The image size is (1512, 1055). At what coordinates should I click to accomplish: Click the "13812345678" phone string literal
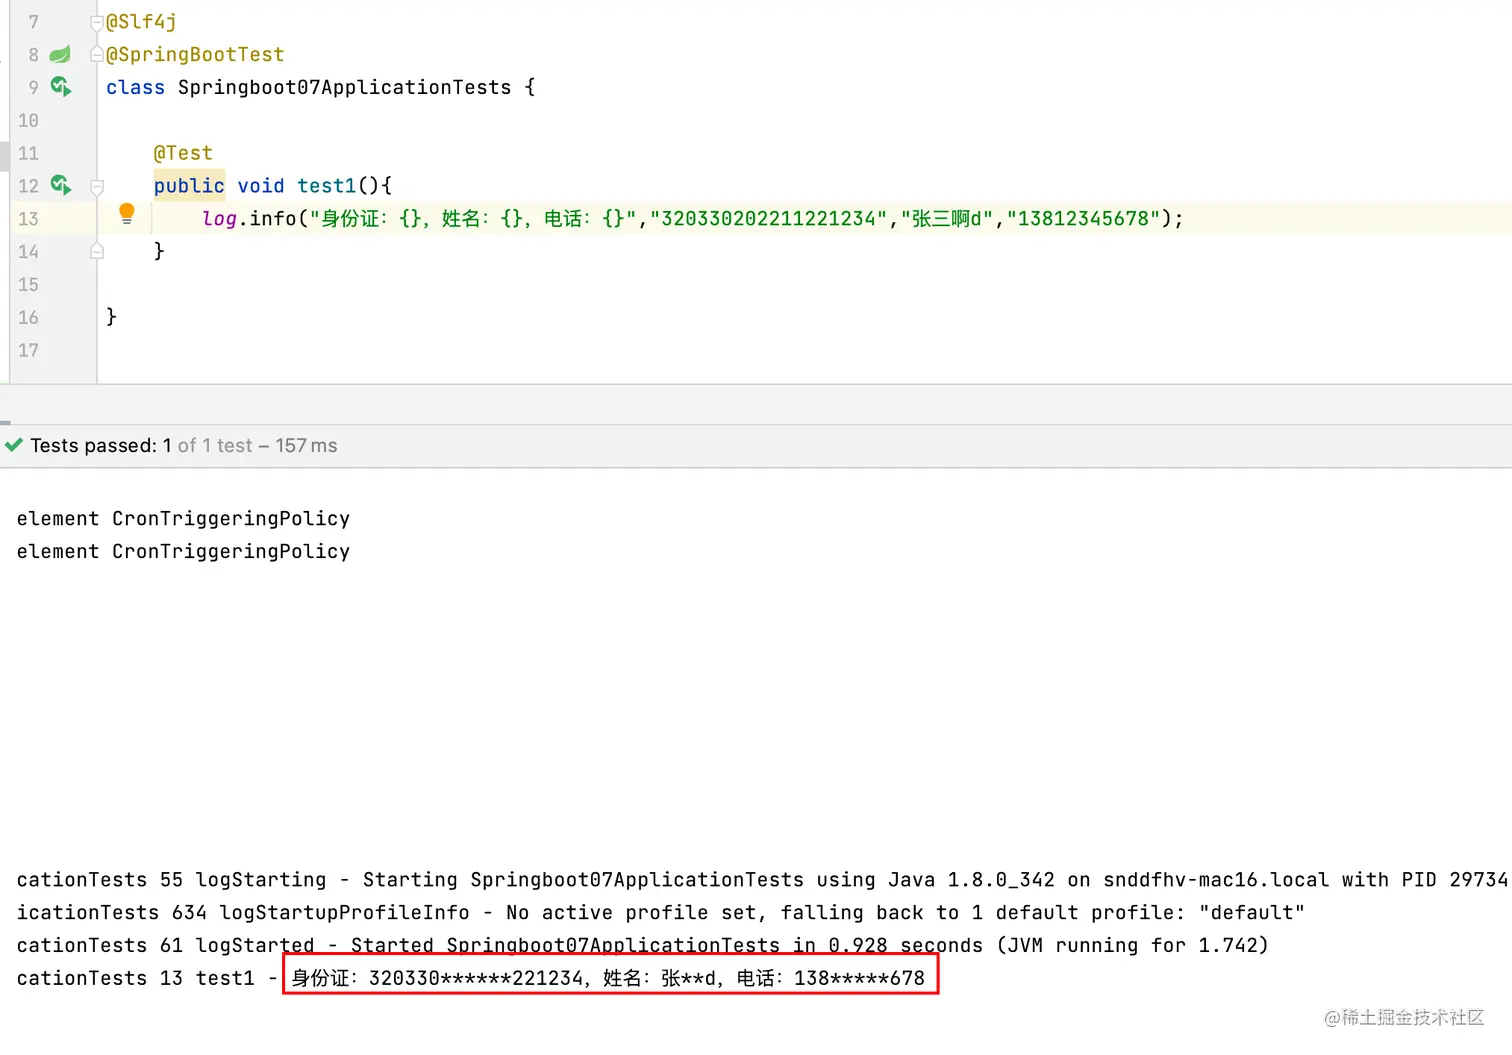(1084, 219)
